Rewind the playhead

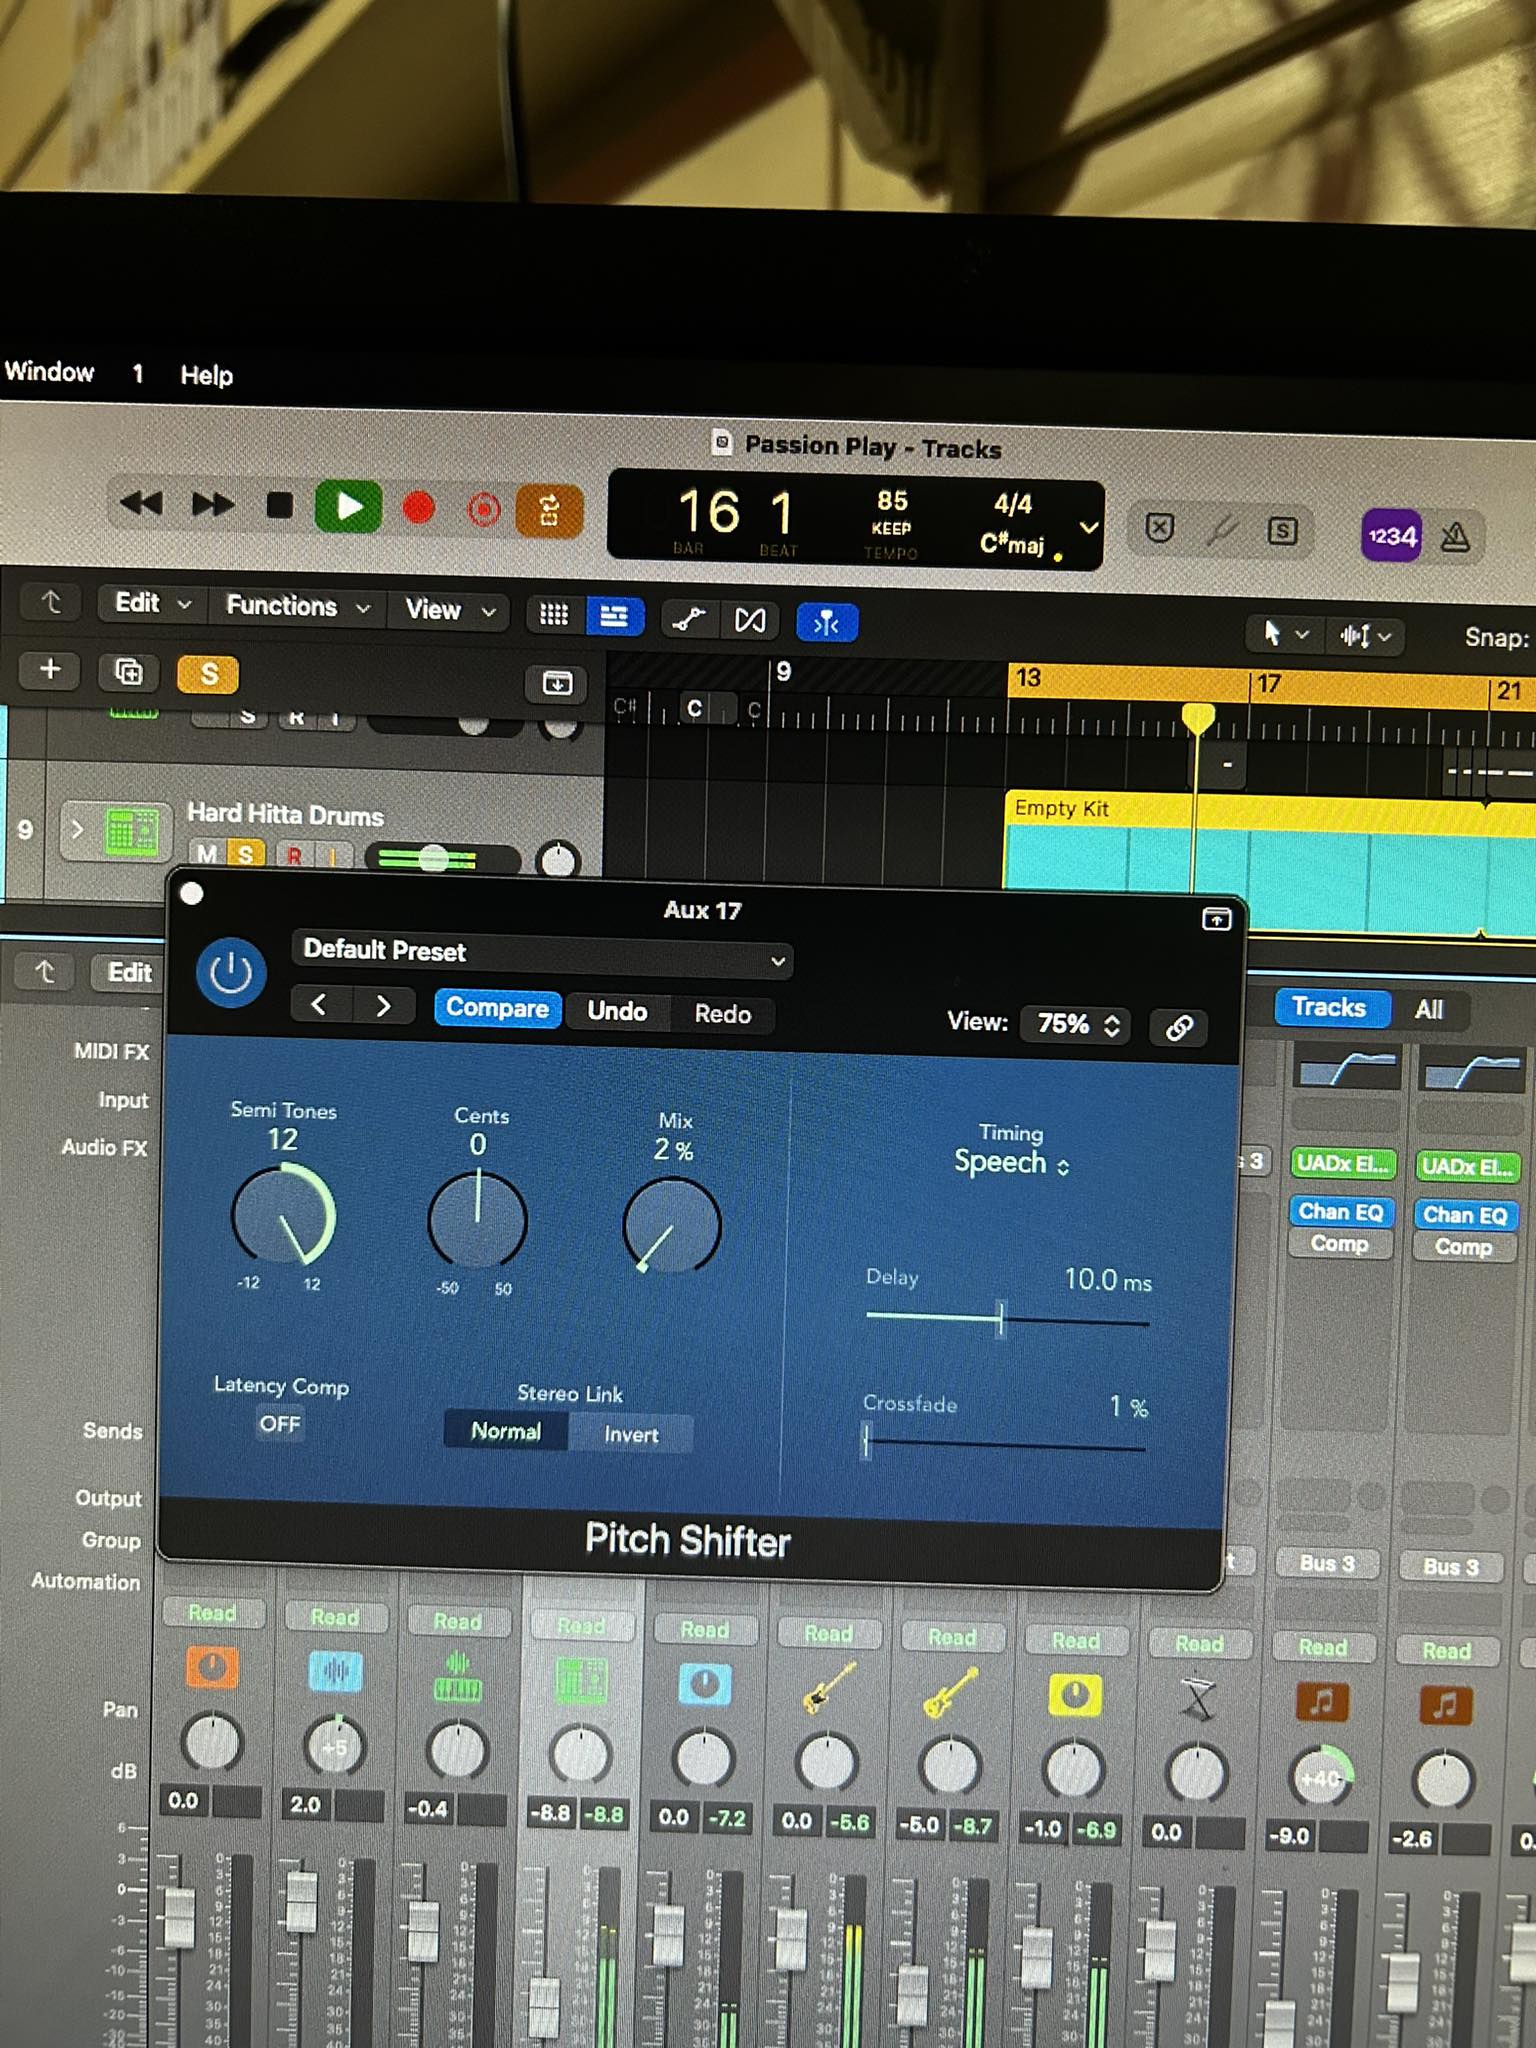(141, 502)
